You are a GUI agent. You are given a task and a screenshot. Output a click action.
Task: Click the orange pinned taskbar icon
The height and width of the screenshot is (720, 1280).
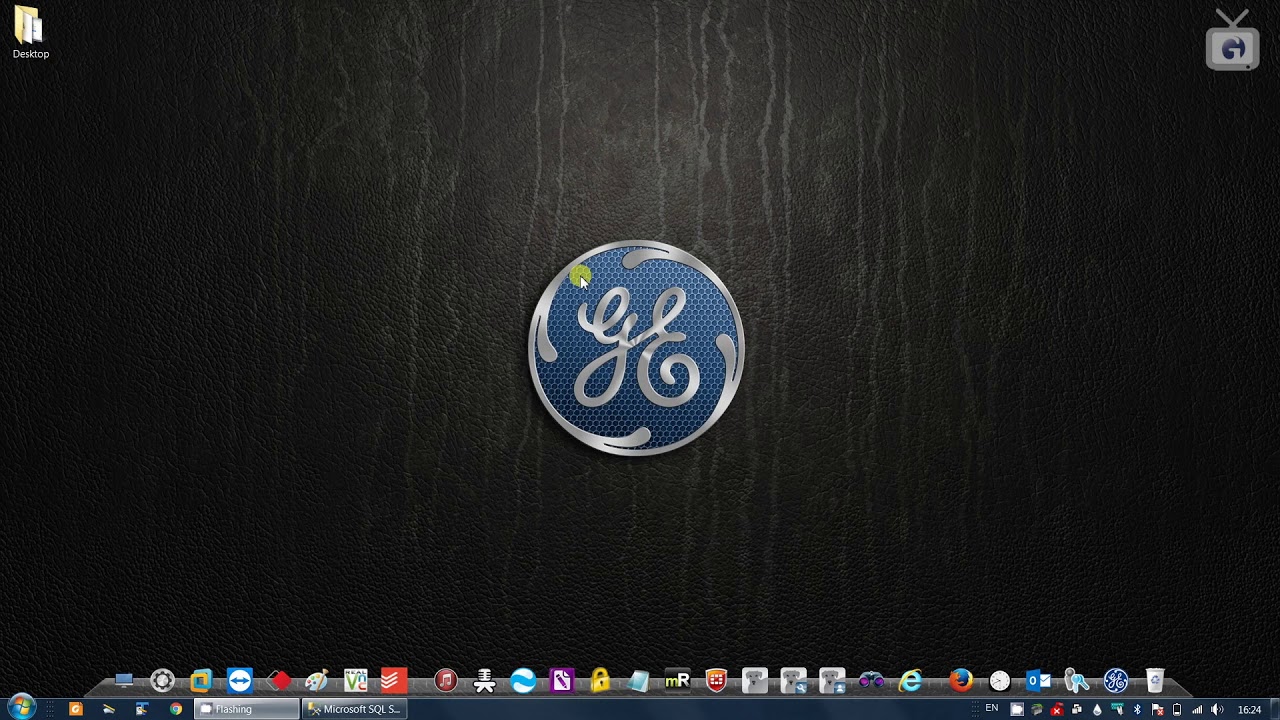(75, 709)
